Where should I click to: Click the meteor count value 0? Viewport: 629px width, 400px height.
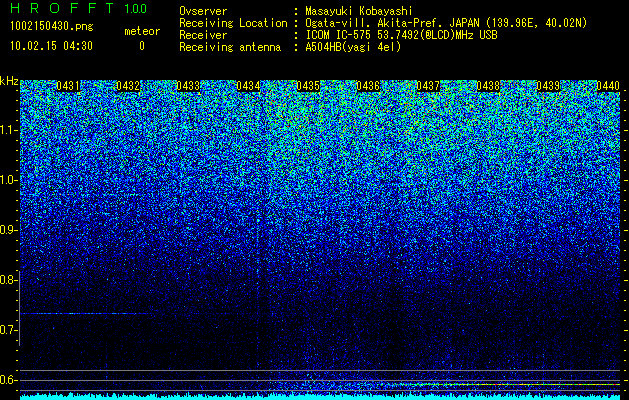(142, 46)
